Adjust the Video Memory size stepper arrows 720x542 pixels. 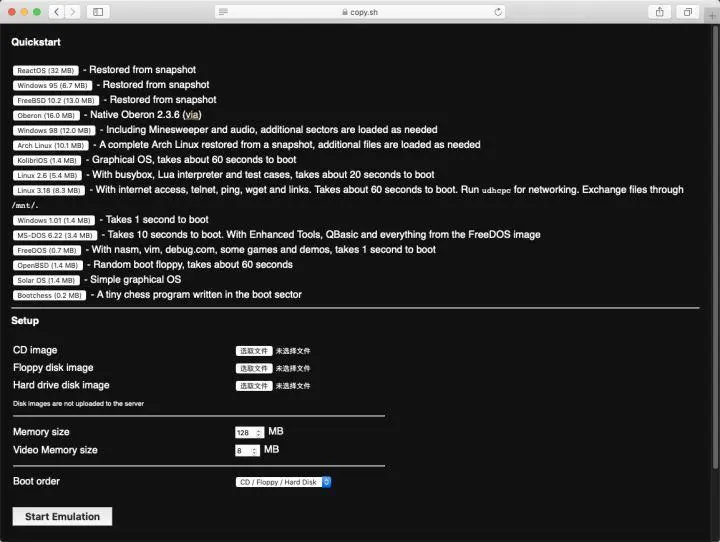pyautogui.click(x=255, y=451)
